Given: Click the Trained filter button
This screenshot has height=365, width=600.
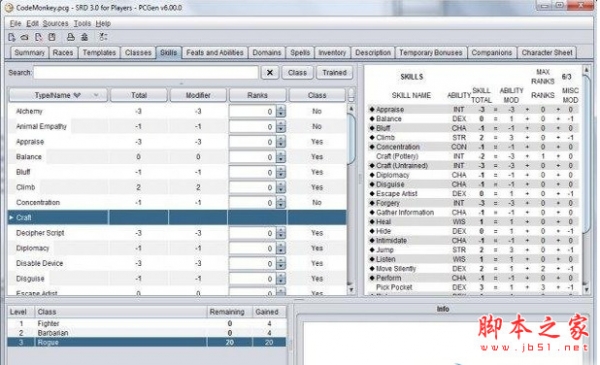Looking at the screenshot, I should click(334, 73).
